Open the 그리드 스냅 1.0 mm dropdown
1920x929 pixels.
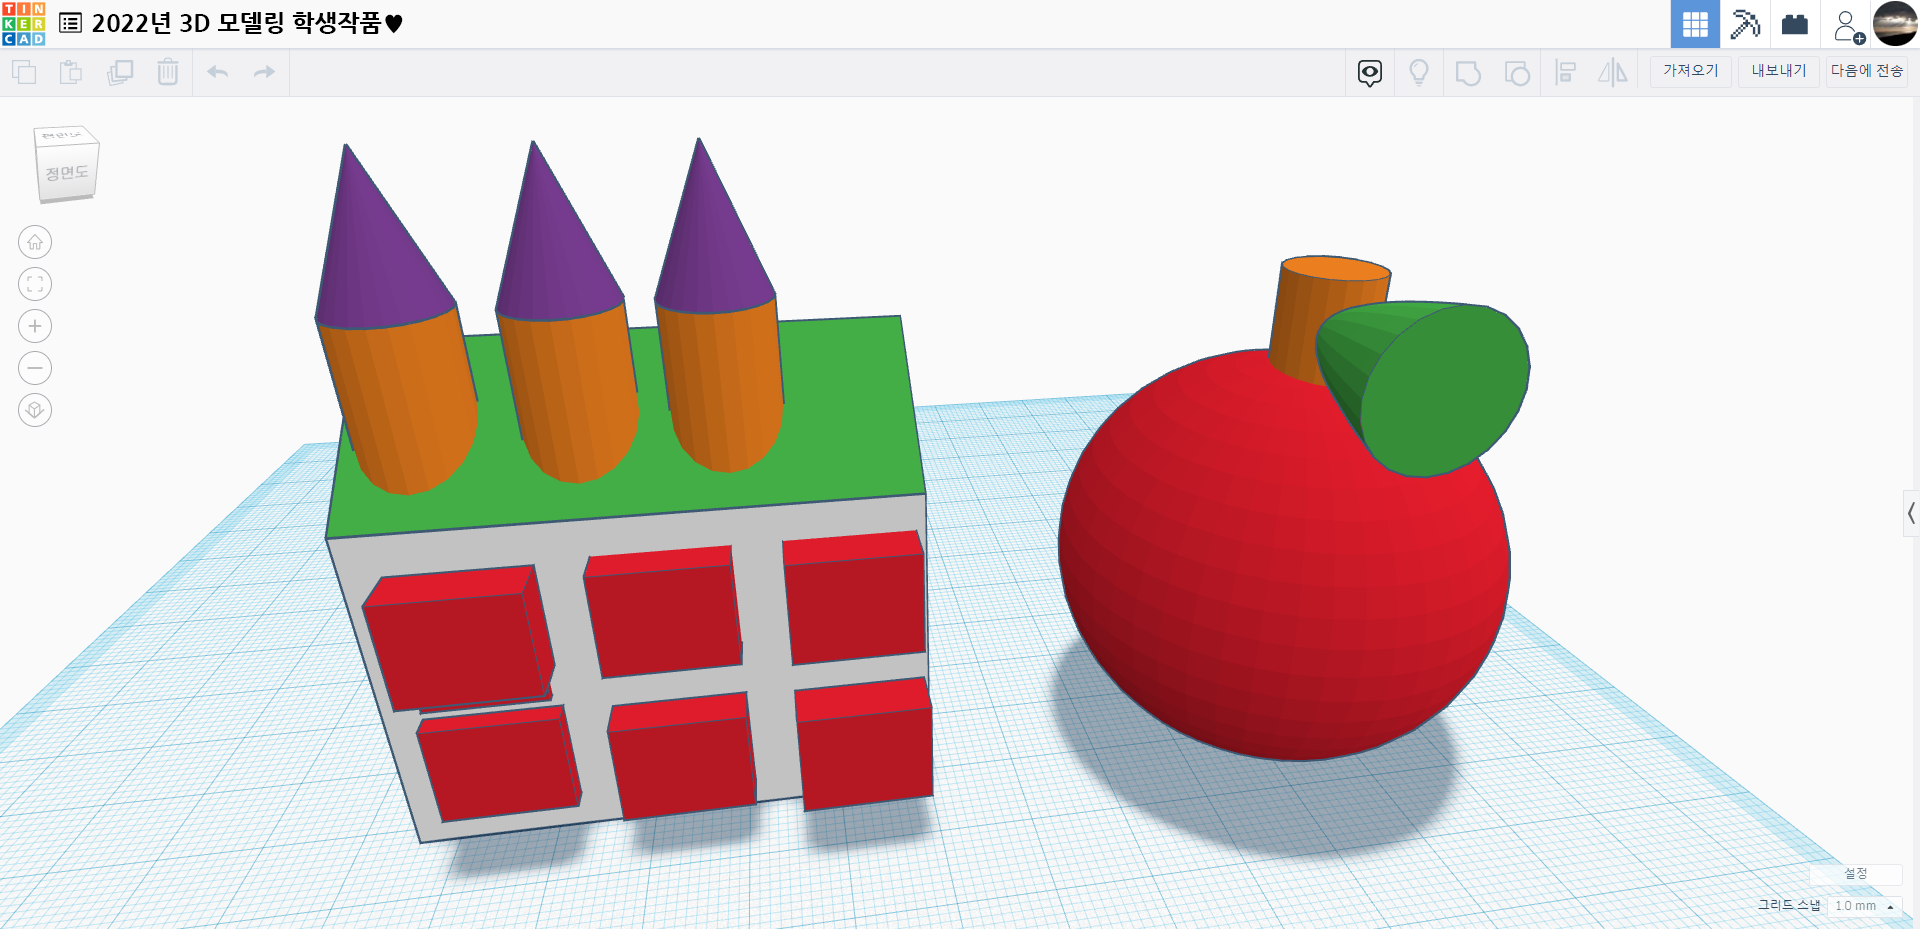1863,906
